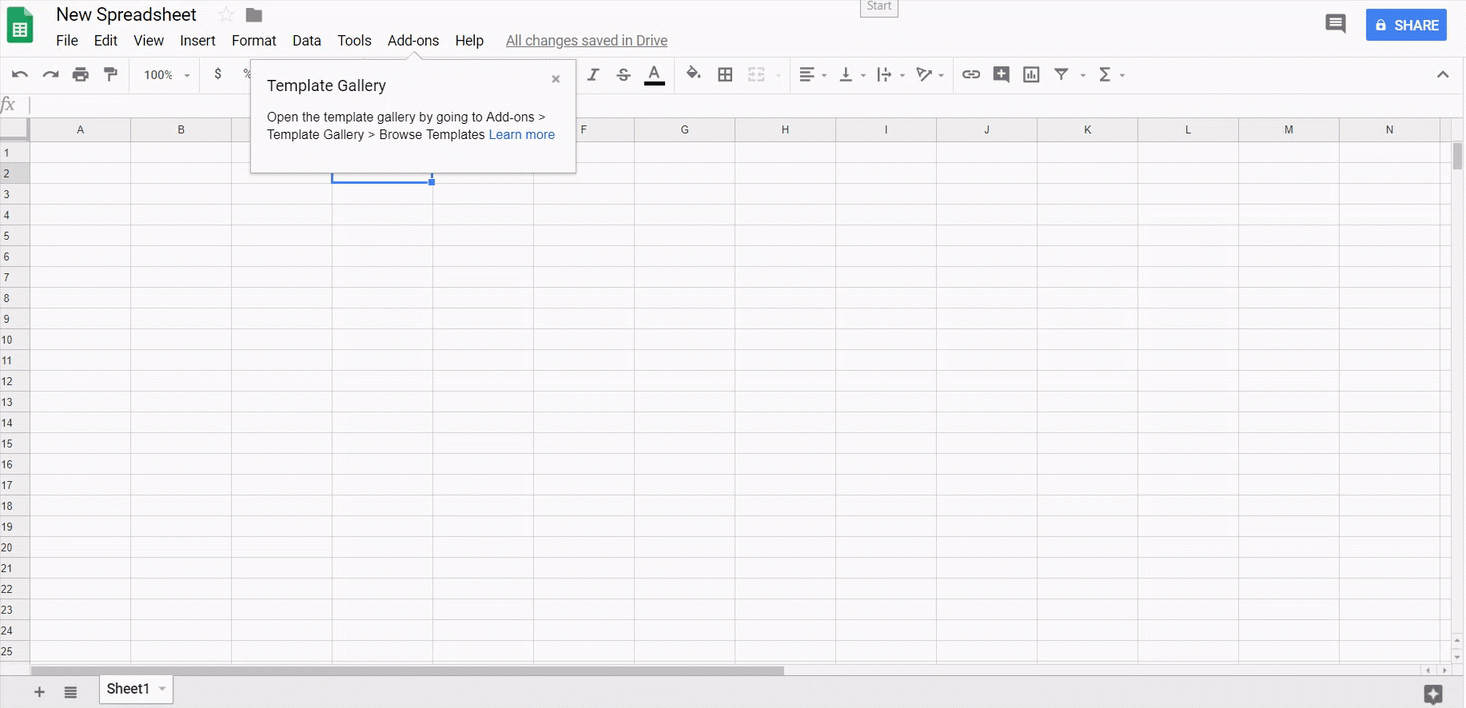Undo the last action
This screenshot has width=1466, height=708.
(20, 74)
